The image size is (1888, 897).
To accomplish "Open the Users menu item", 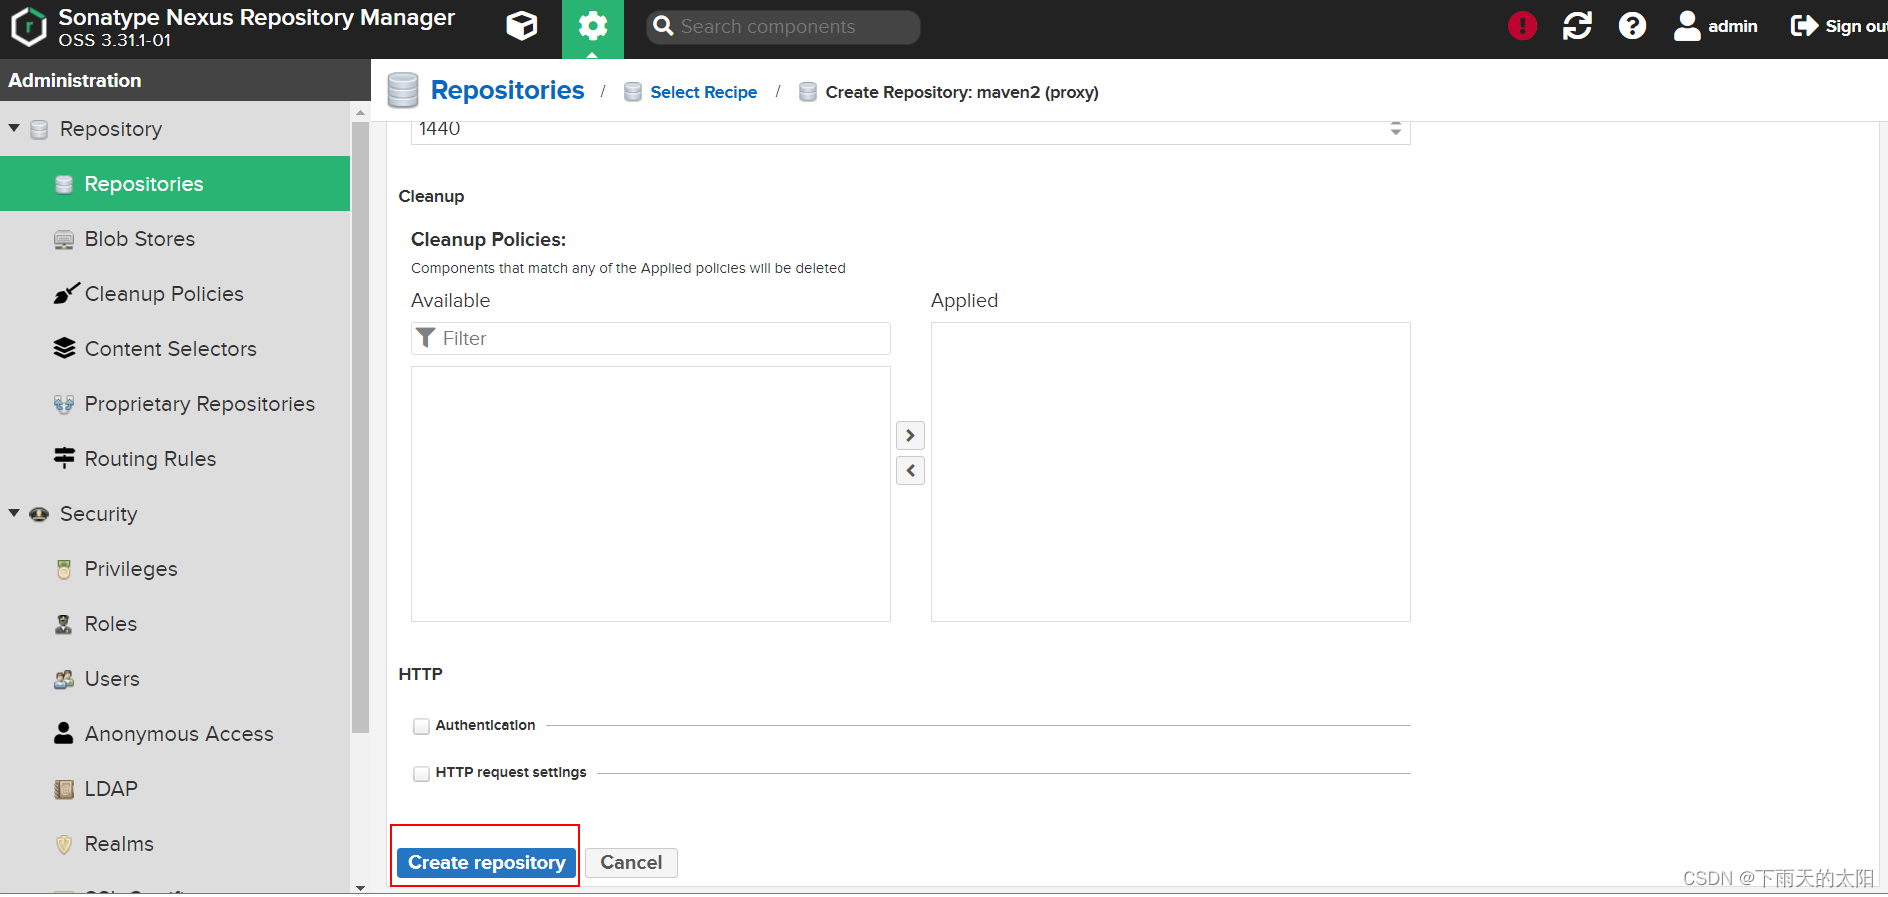I will point(175,678).
